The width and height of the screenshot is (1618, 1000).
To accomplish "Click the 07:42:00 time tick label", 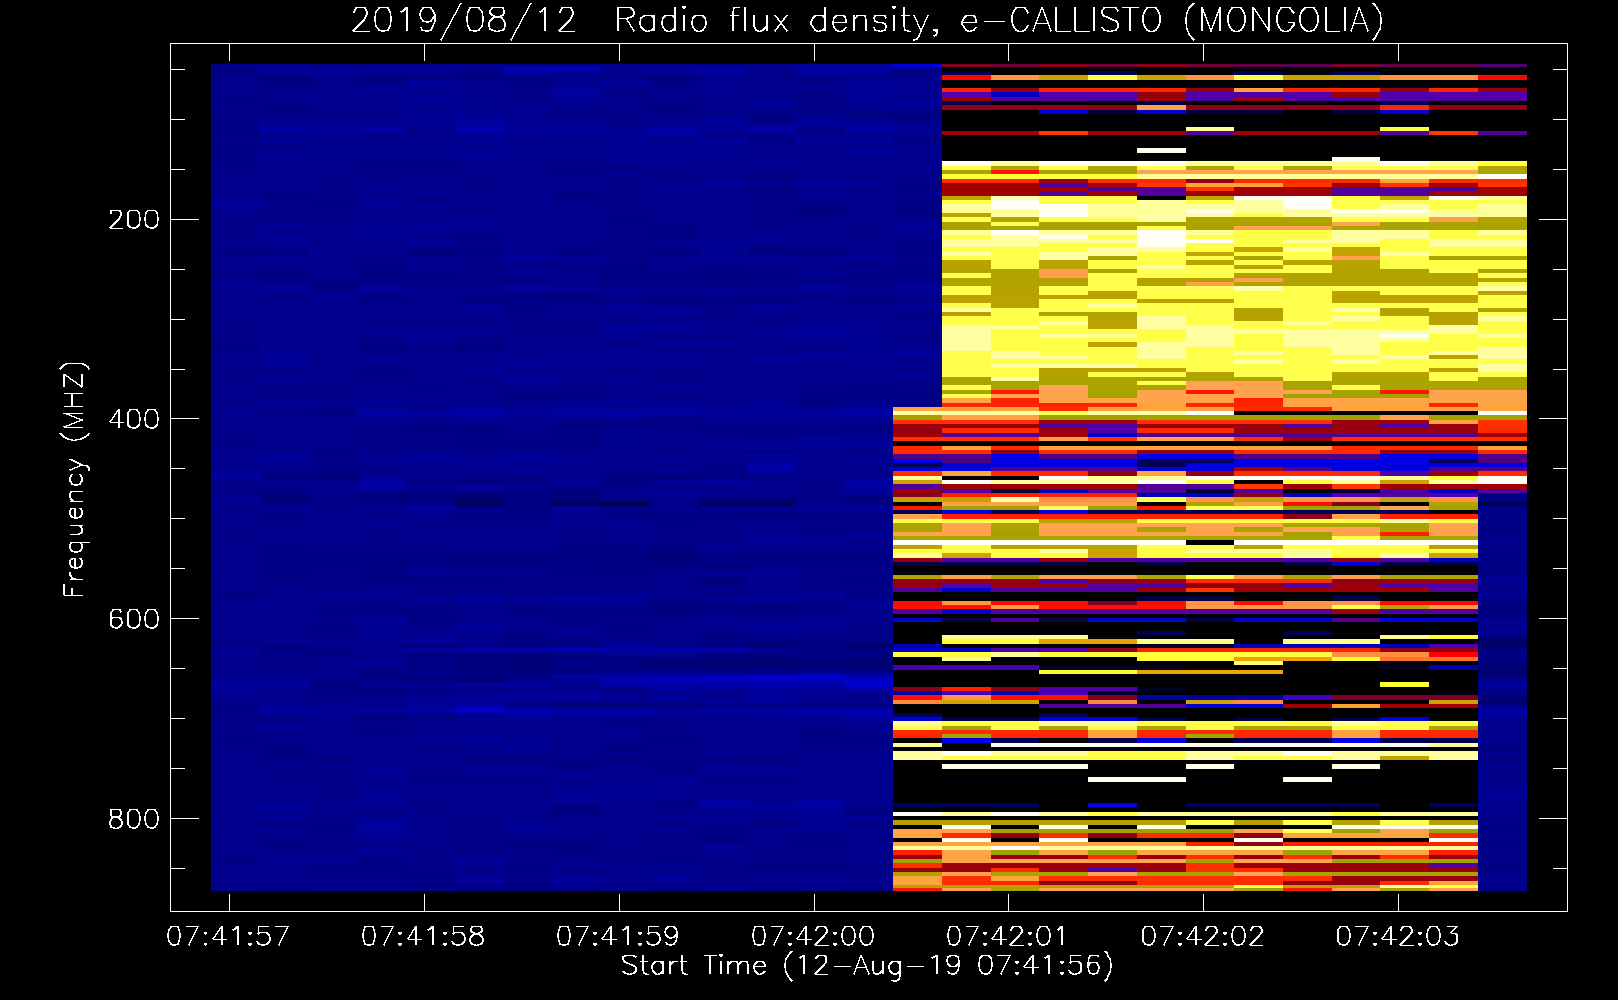I will pos(813,937).
